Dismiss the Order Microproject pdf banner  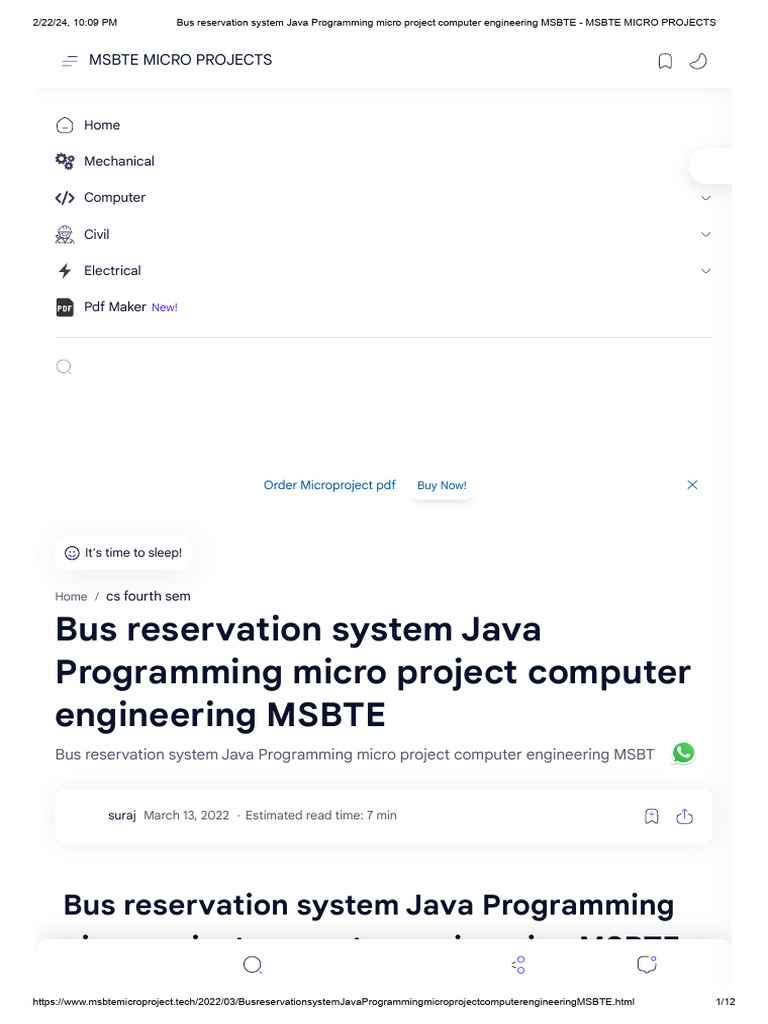click(x=692, y=485)
